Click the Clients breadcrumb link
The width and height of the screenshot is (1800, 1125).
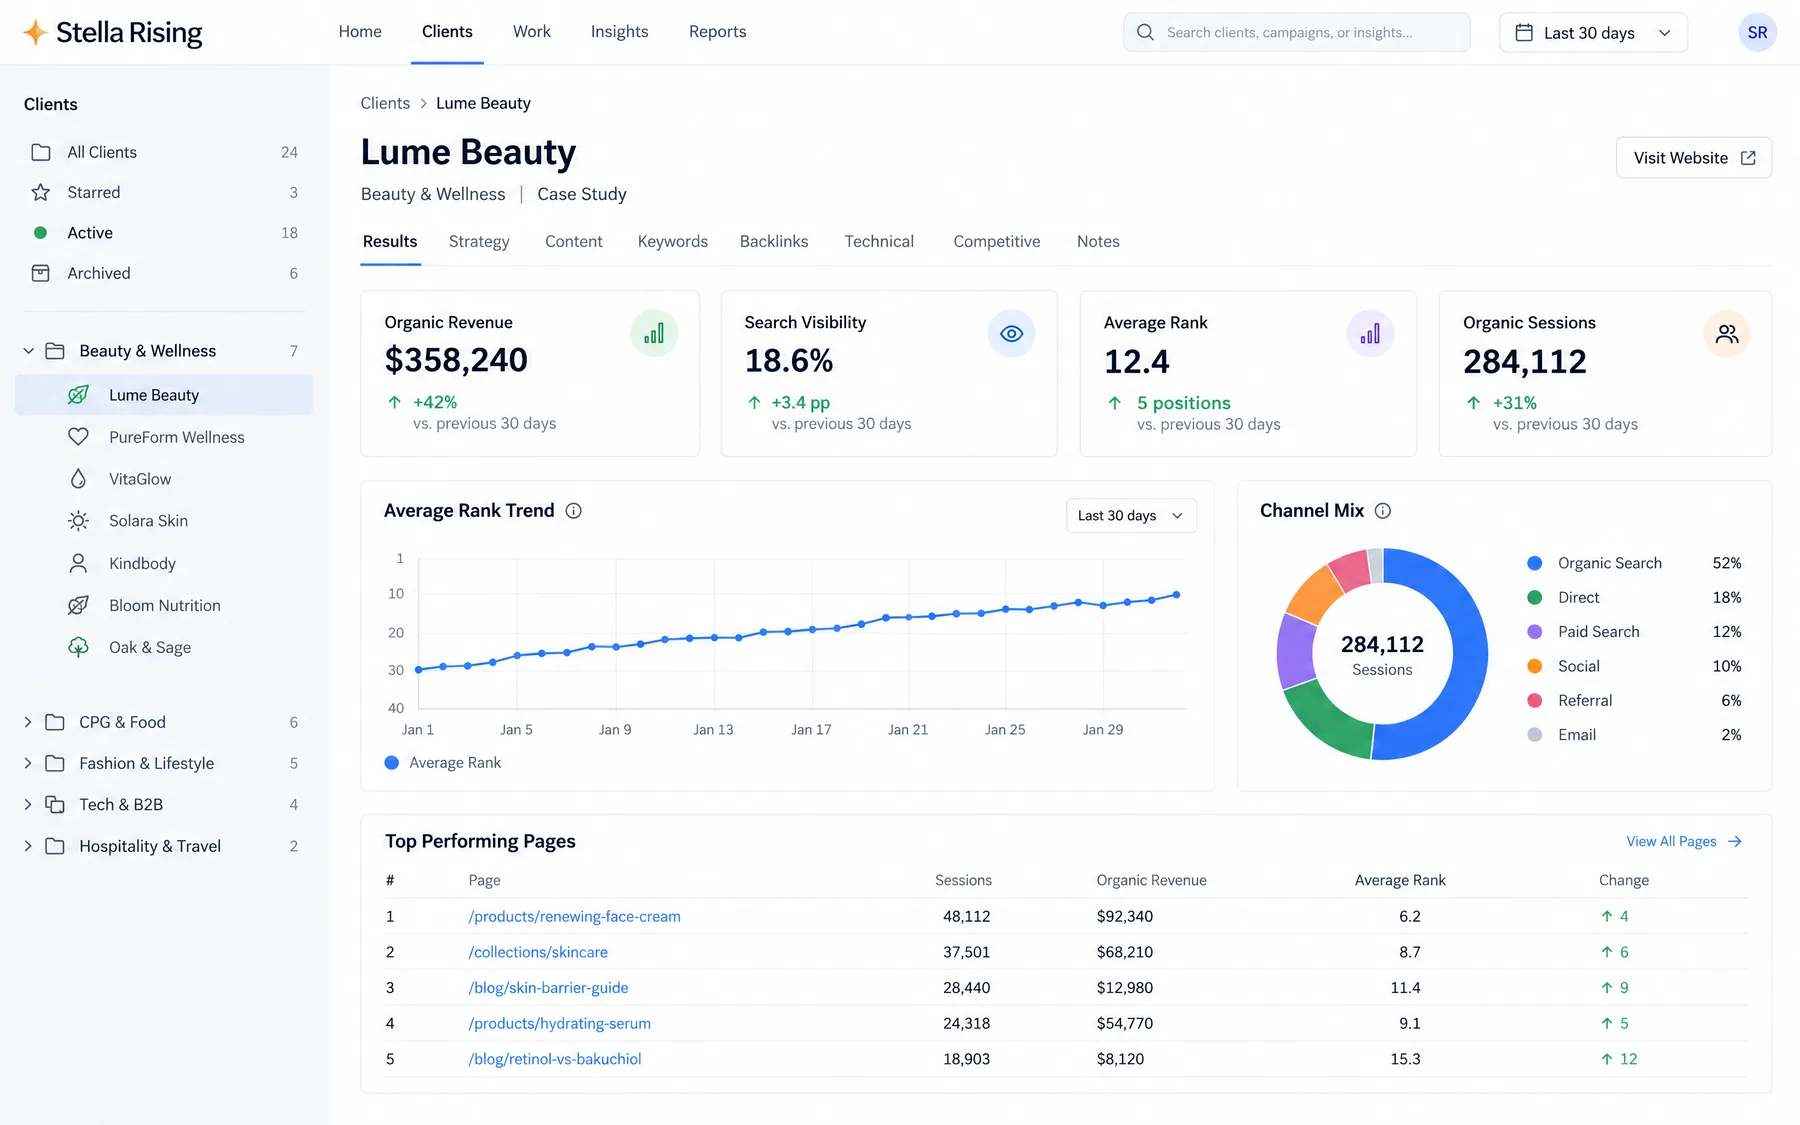coord(385,104)
